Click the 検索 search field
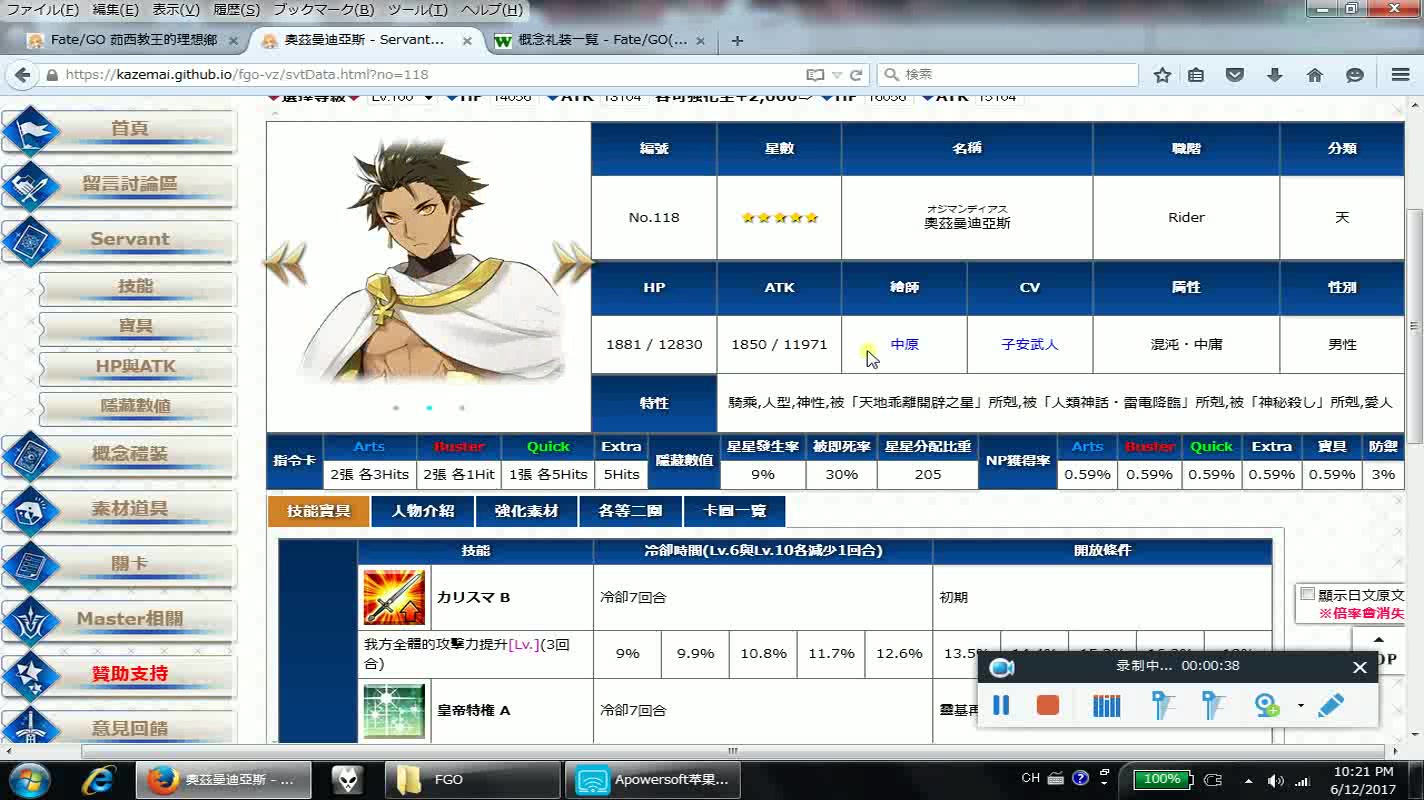This screenshot has height=800, width=1424. (1007, 75)
